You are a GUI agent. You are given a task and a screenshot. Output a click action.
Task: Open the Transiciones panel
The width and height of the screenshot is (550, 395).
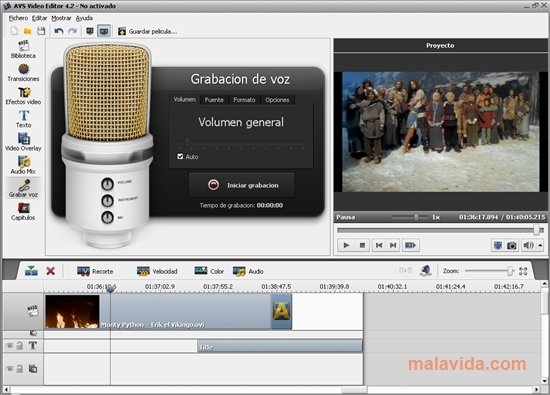(23, 72)
